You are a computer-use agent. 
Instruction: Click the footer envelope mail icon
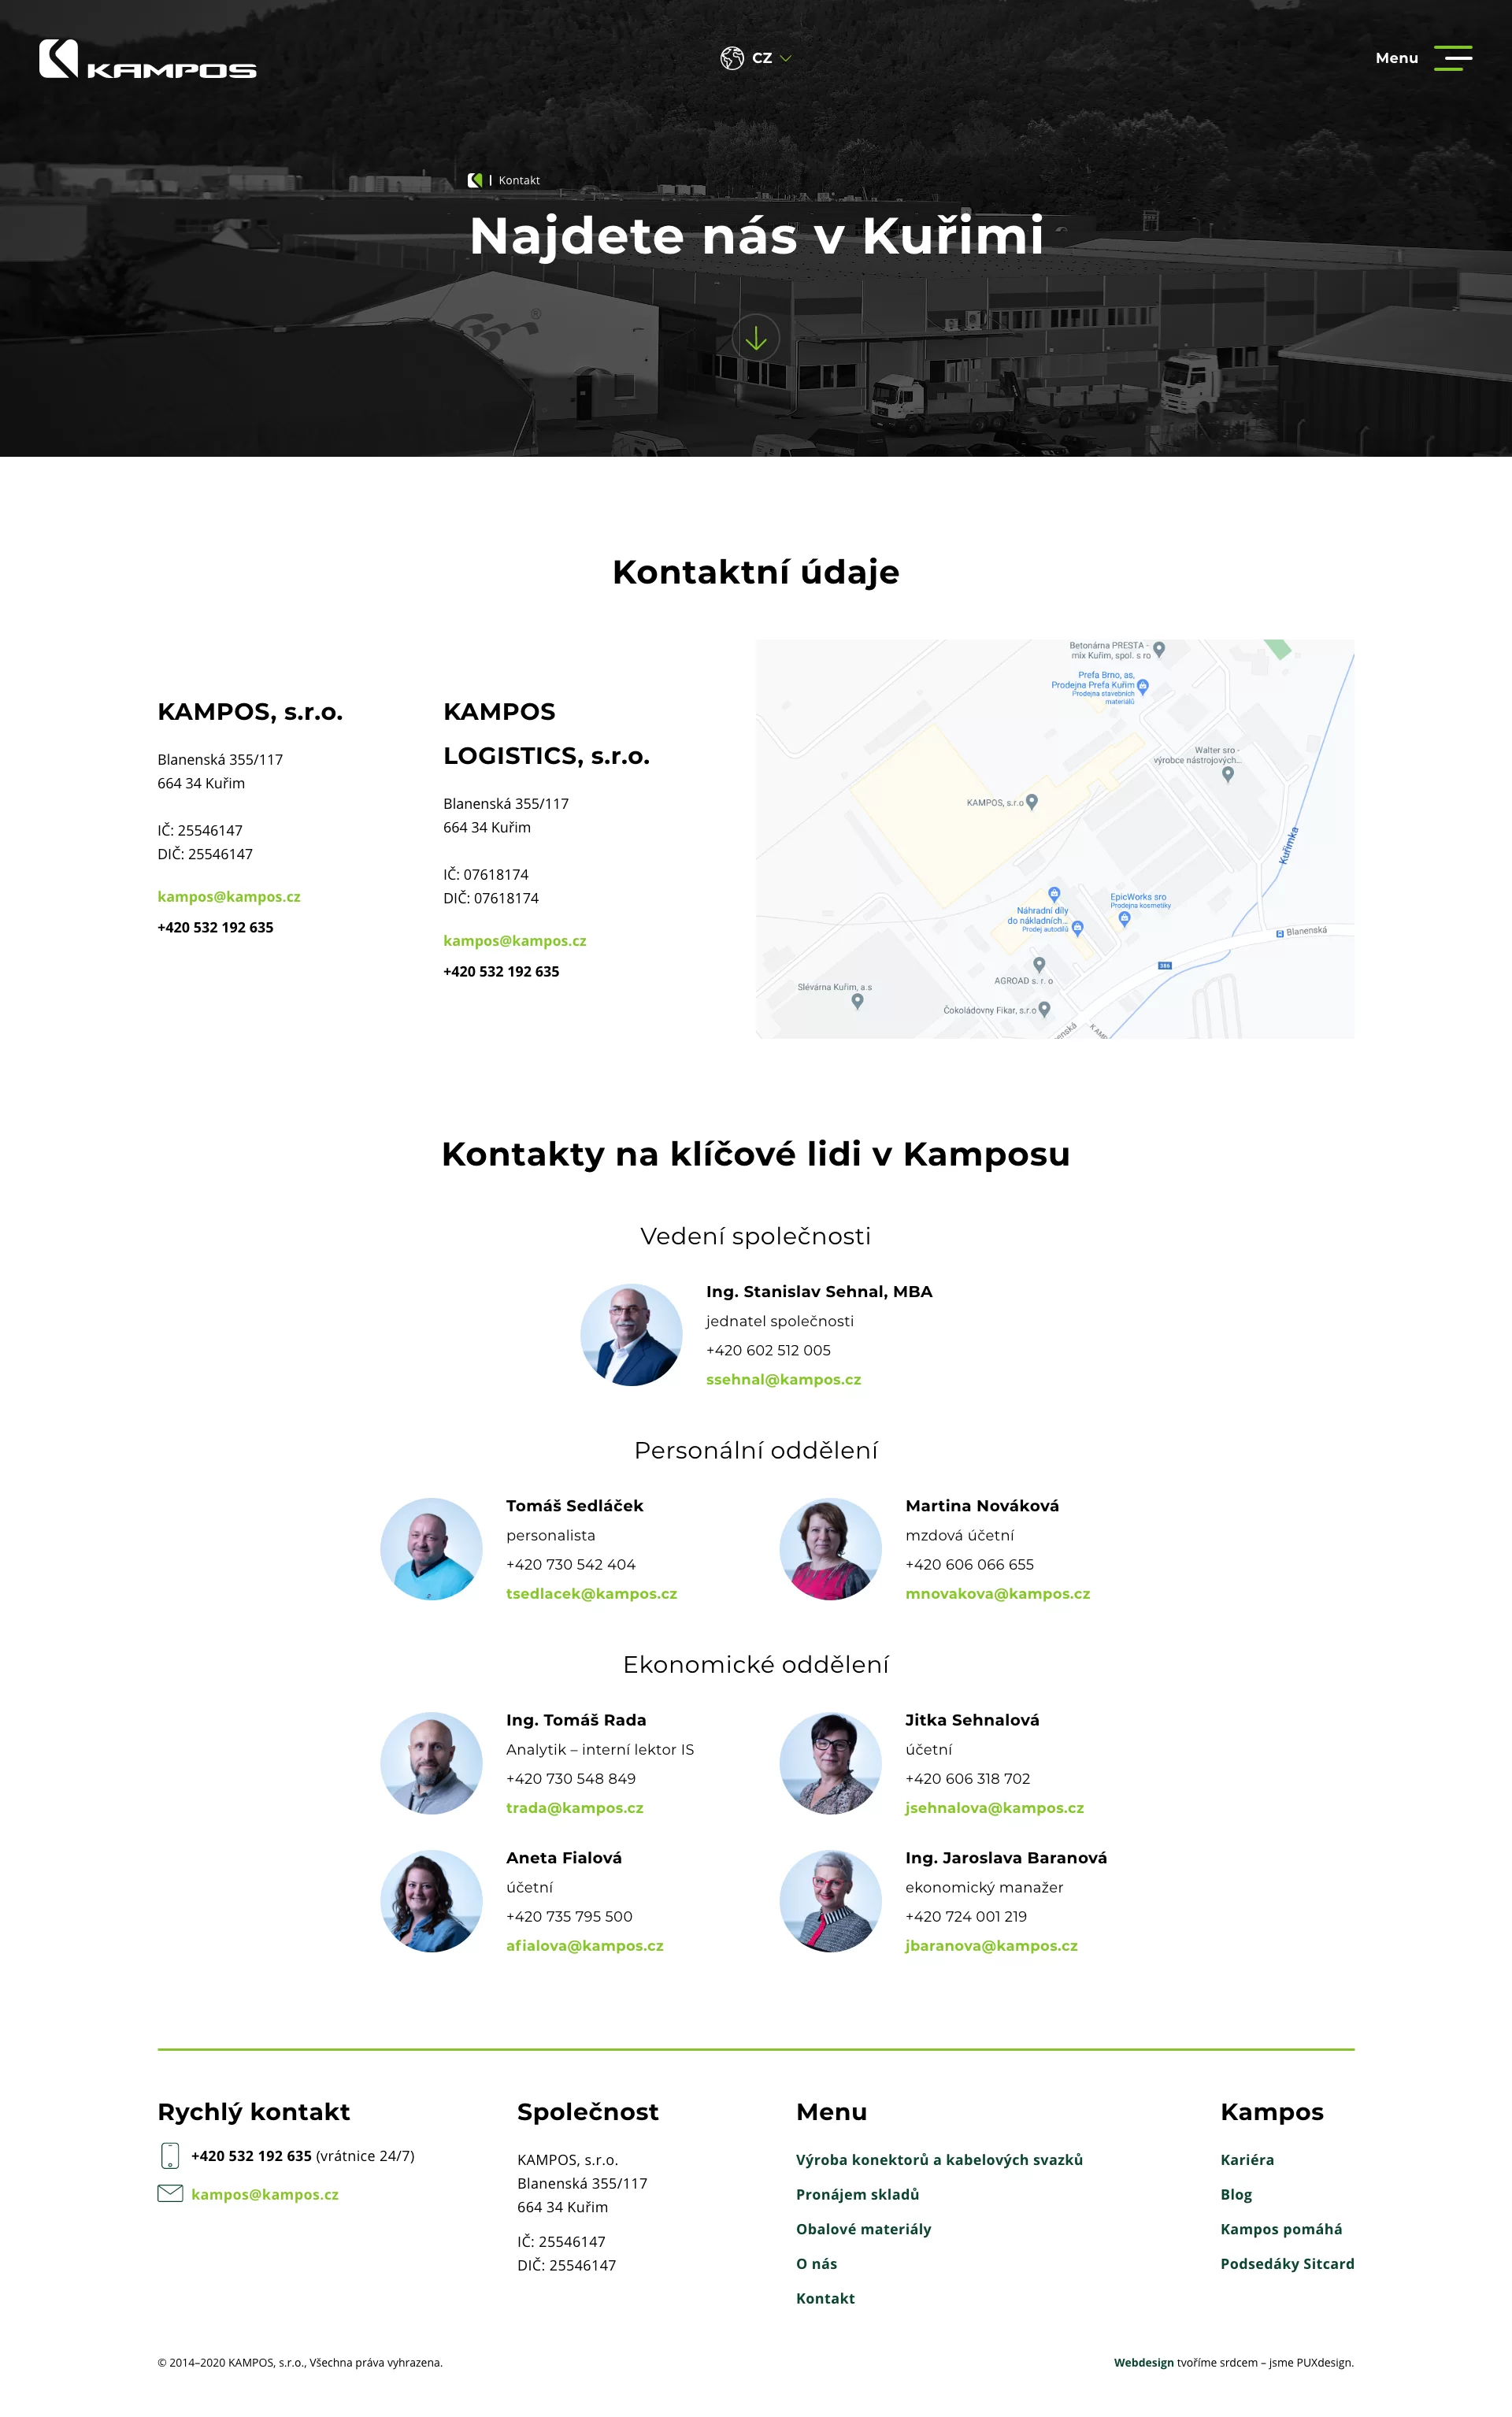[x=170, y=2193]
